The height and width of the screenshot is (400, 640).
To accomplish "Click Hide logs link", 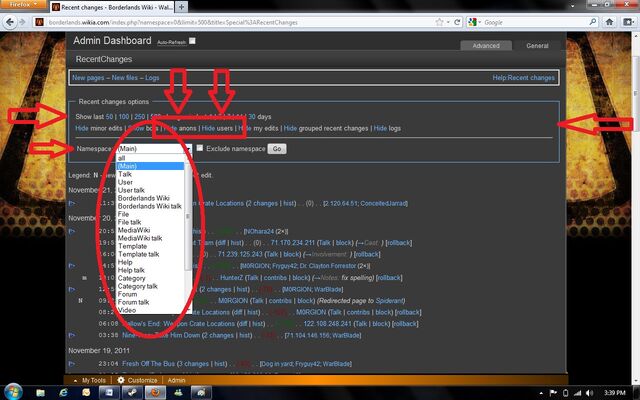I will tap(380, 128).
